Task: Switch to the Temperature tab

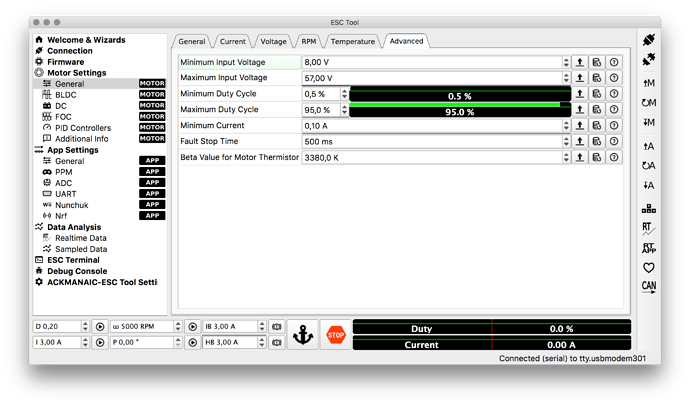Action: click(x=352, y=41)
